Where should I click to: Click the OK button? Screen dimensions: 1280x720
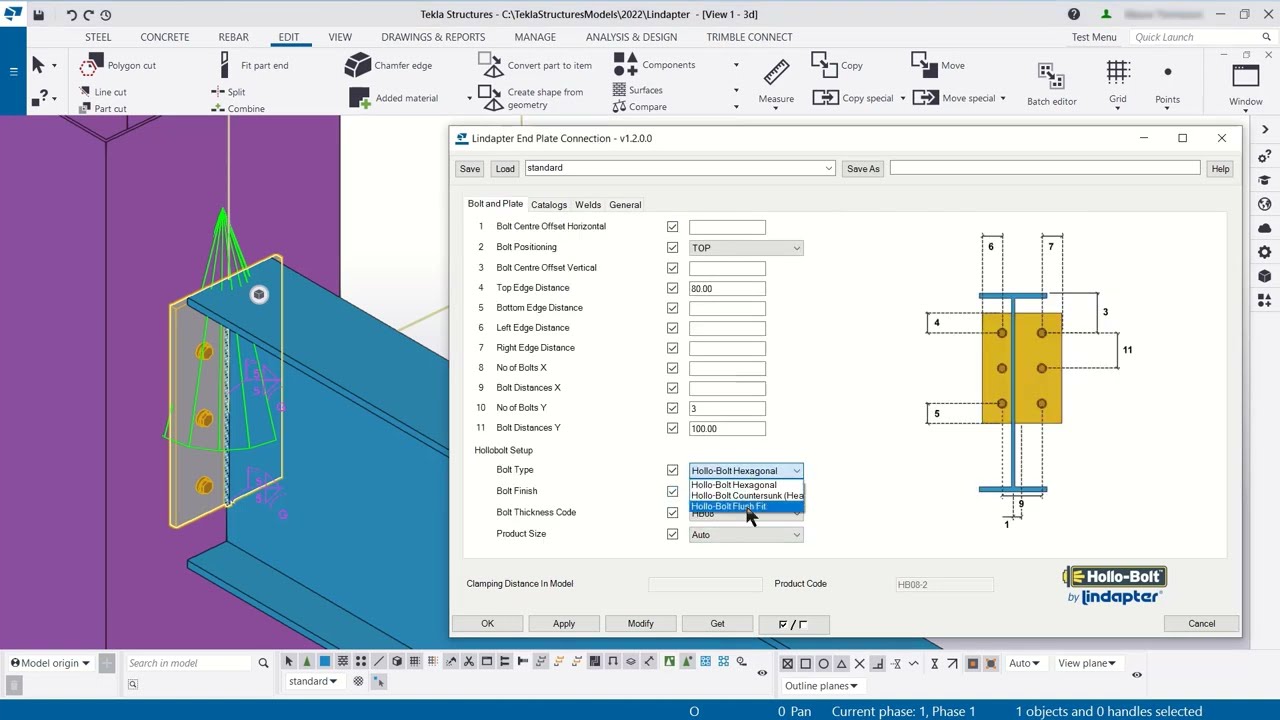[487, 624]
